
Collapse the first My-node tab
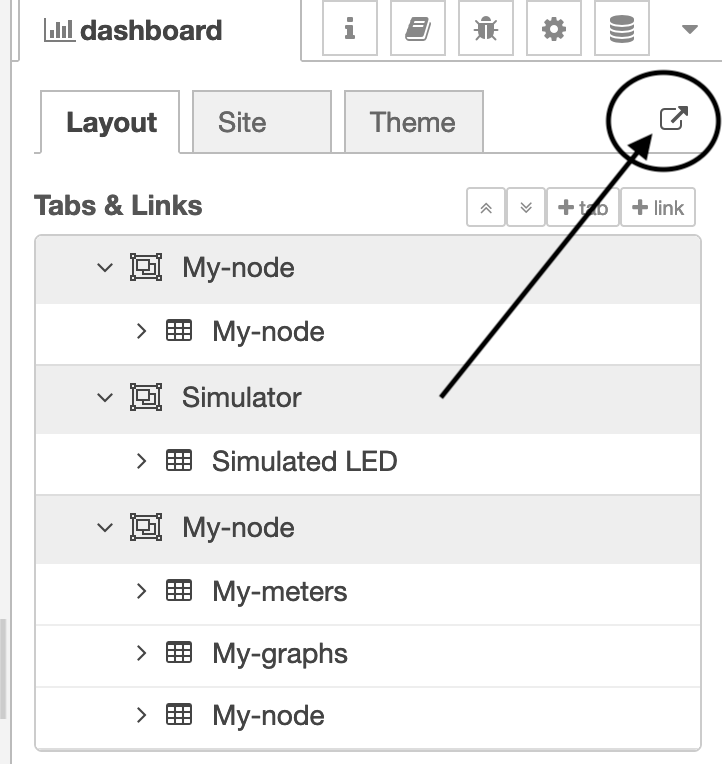coord(105,267)
